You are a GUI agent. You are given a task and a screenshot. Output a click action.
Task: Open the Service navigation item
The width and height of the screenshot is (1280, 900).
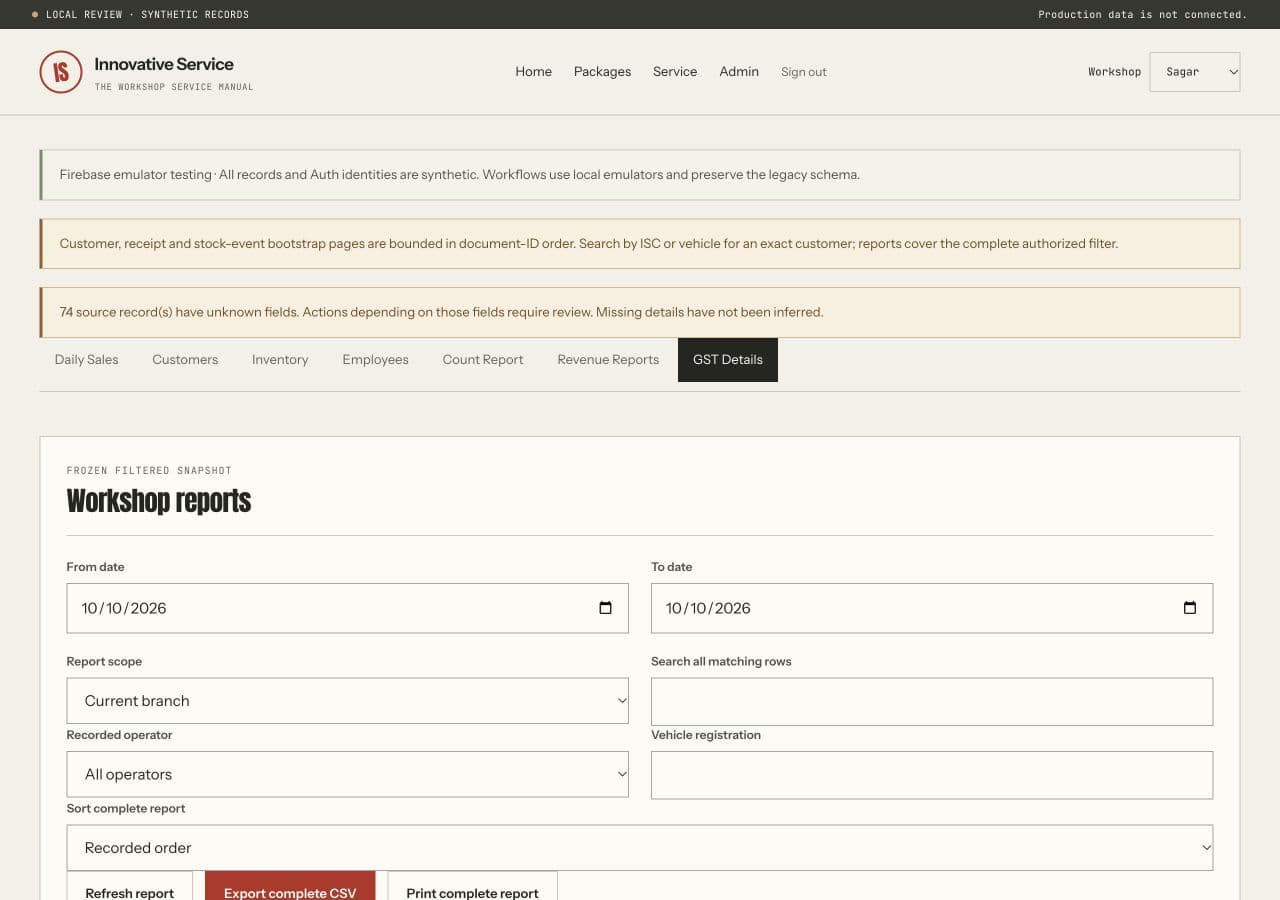pos(675,72)
